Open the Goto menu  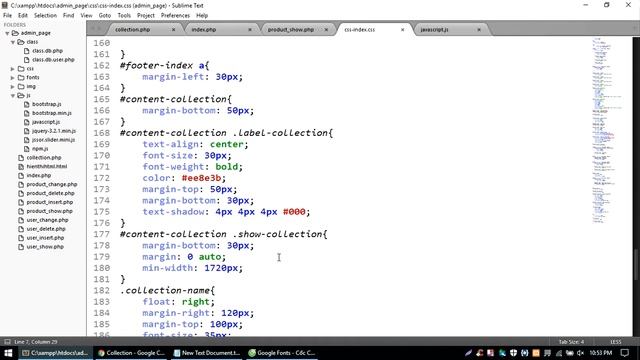[x=105, y=16]
